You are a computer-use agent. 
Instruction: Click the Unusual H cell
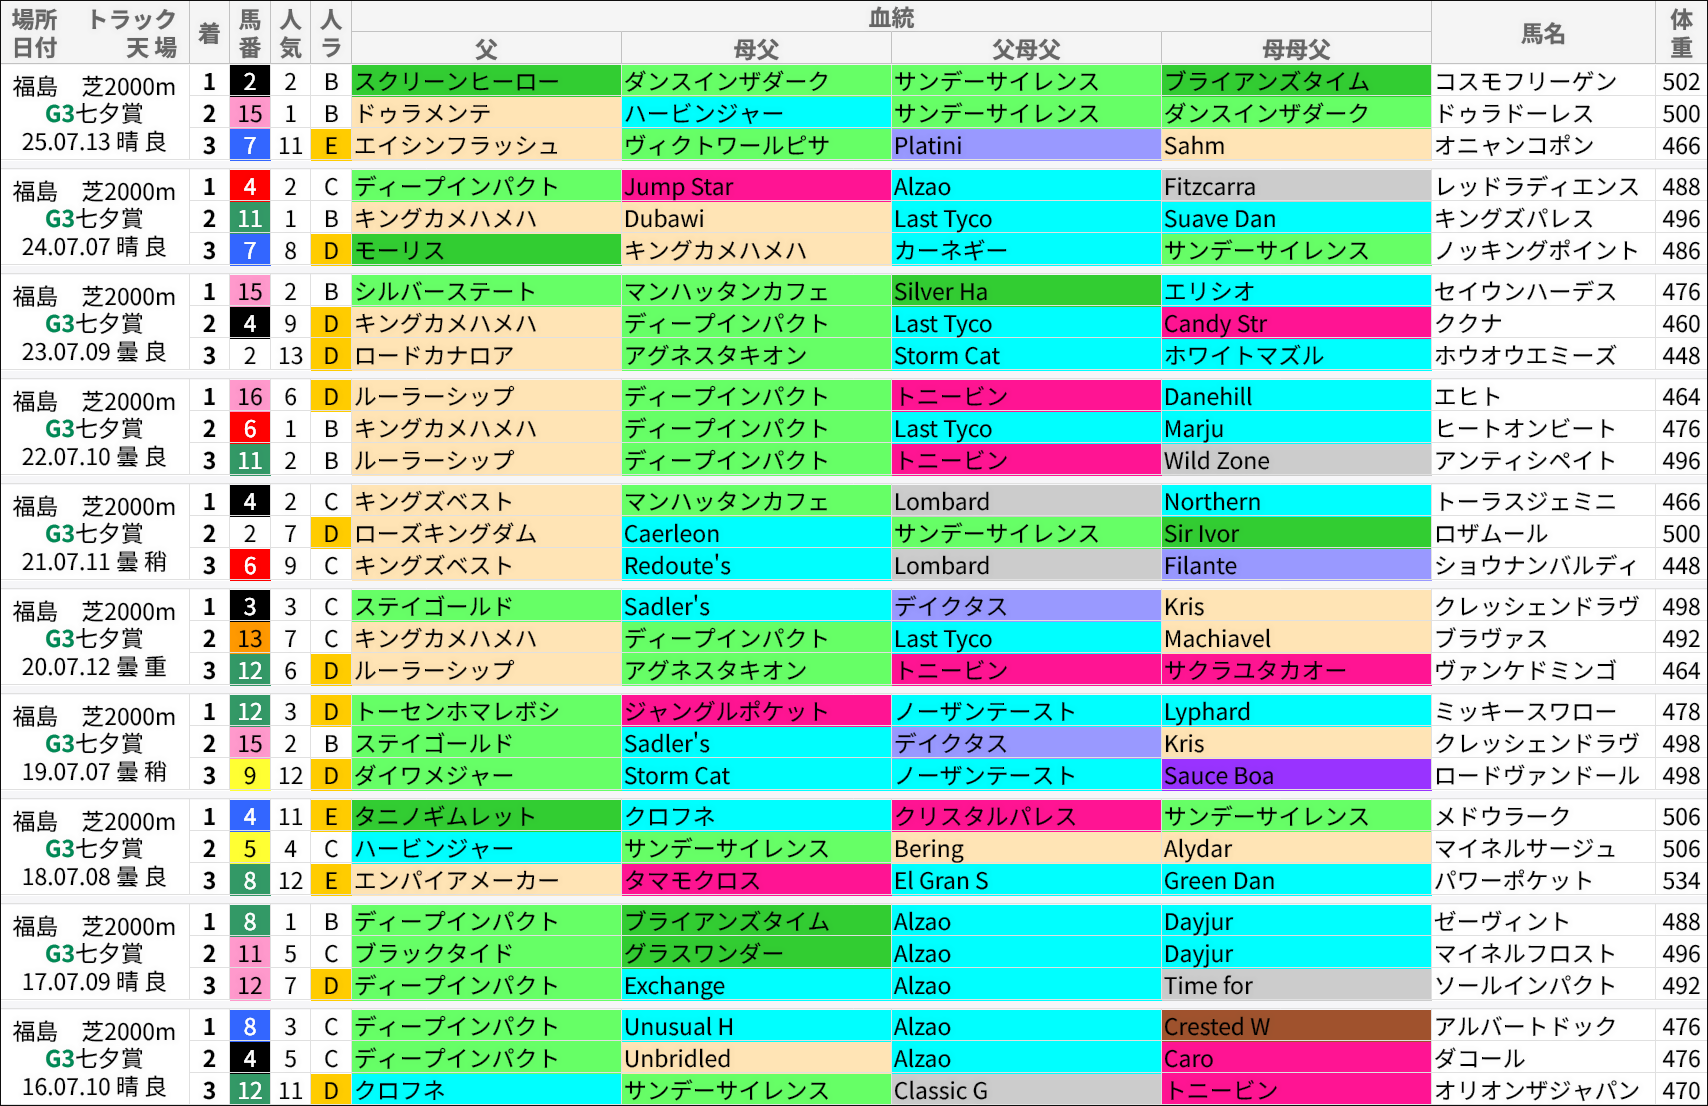756,1026
